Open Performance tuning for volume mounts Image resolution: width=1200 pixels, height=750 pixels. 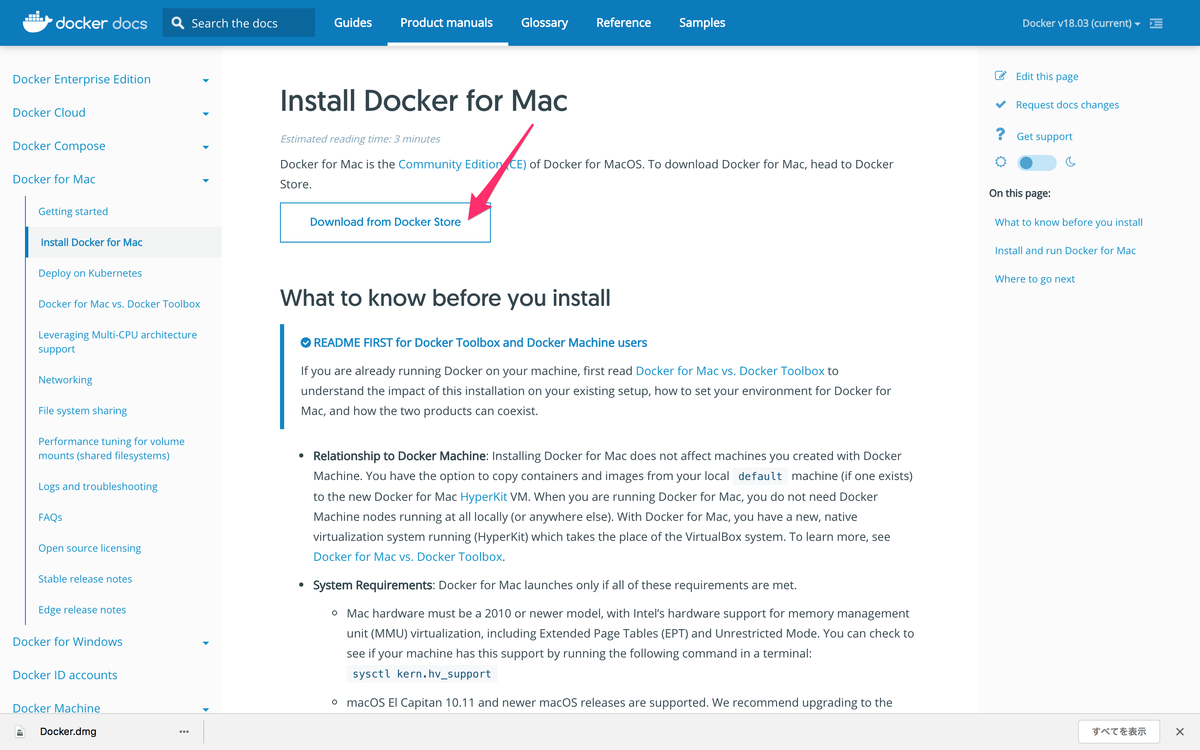(x=111, y=448)
